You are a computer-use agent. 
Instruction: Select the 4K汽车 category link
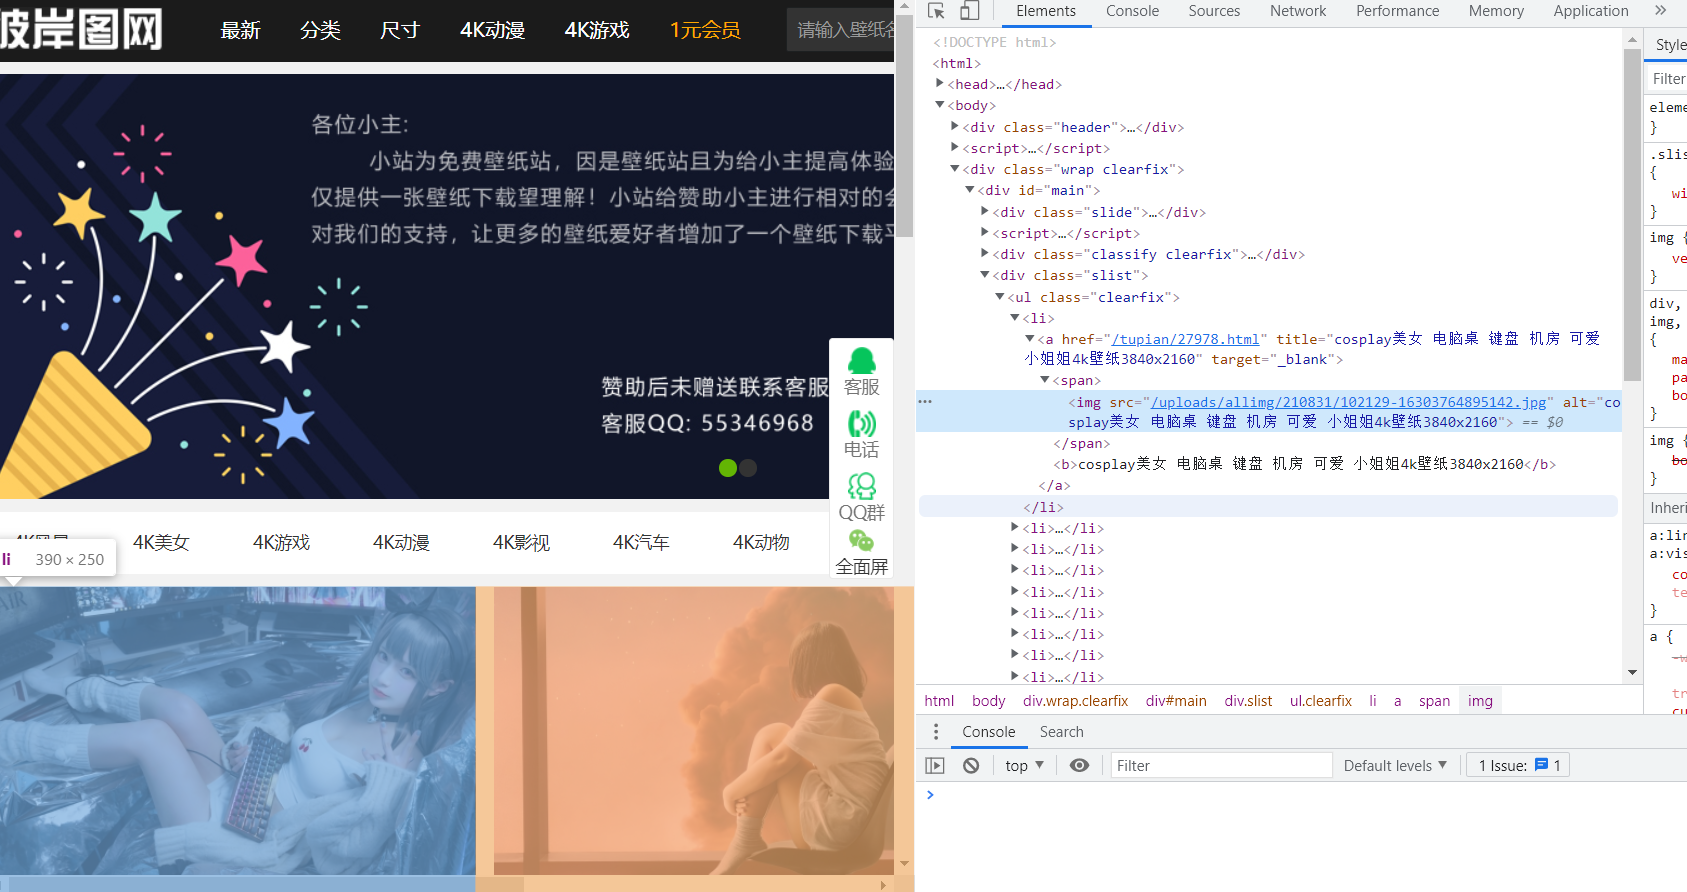coord(641,542)
